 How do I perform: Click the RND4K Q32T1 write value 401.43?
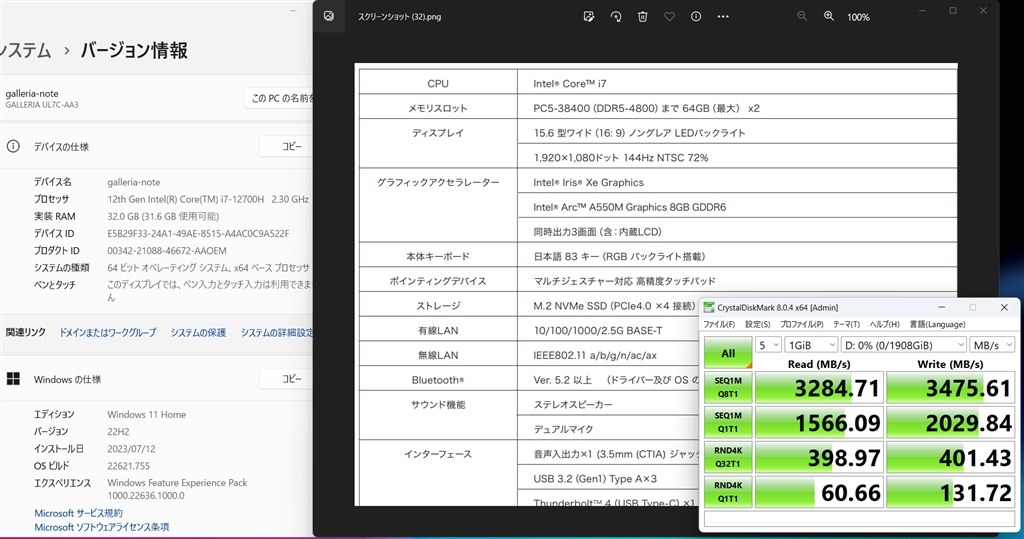point(951,457)
